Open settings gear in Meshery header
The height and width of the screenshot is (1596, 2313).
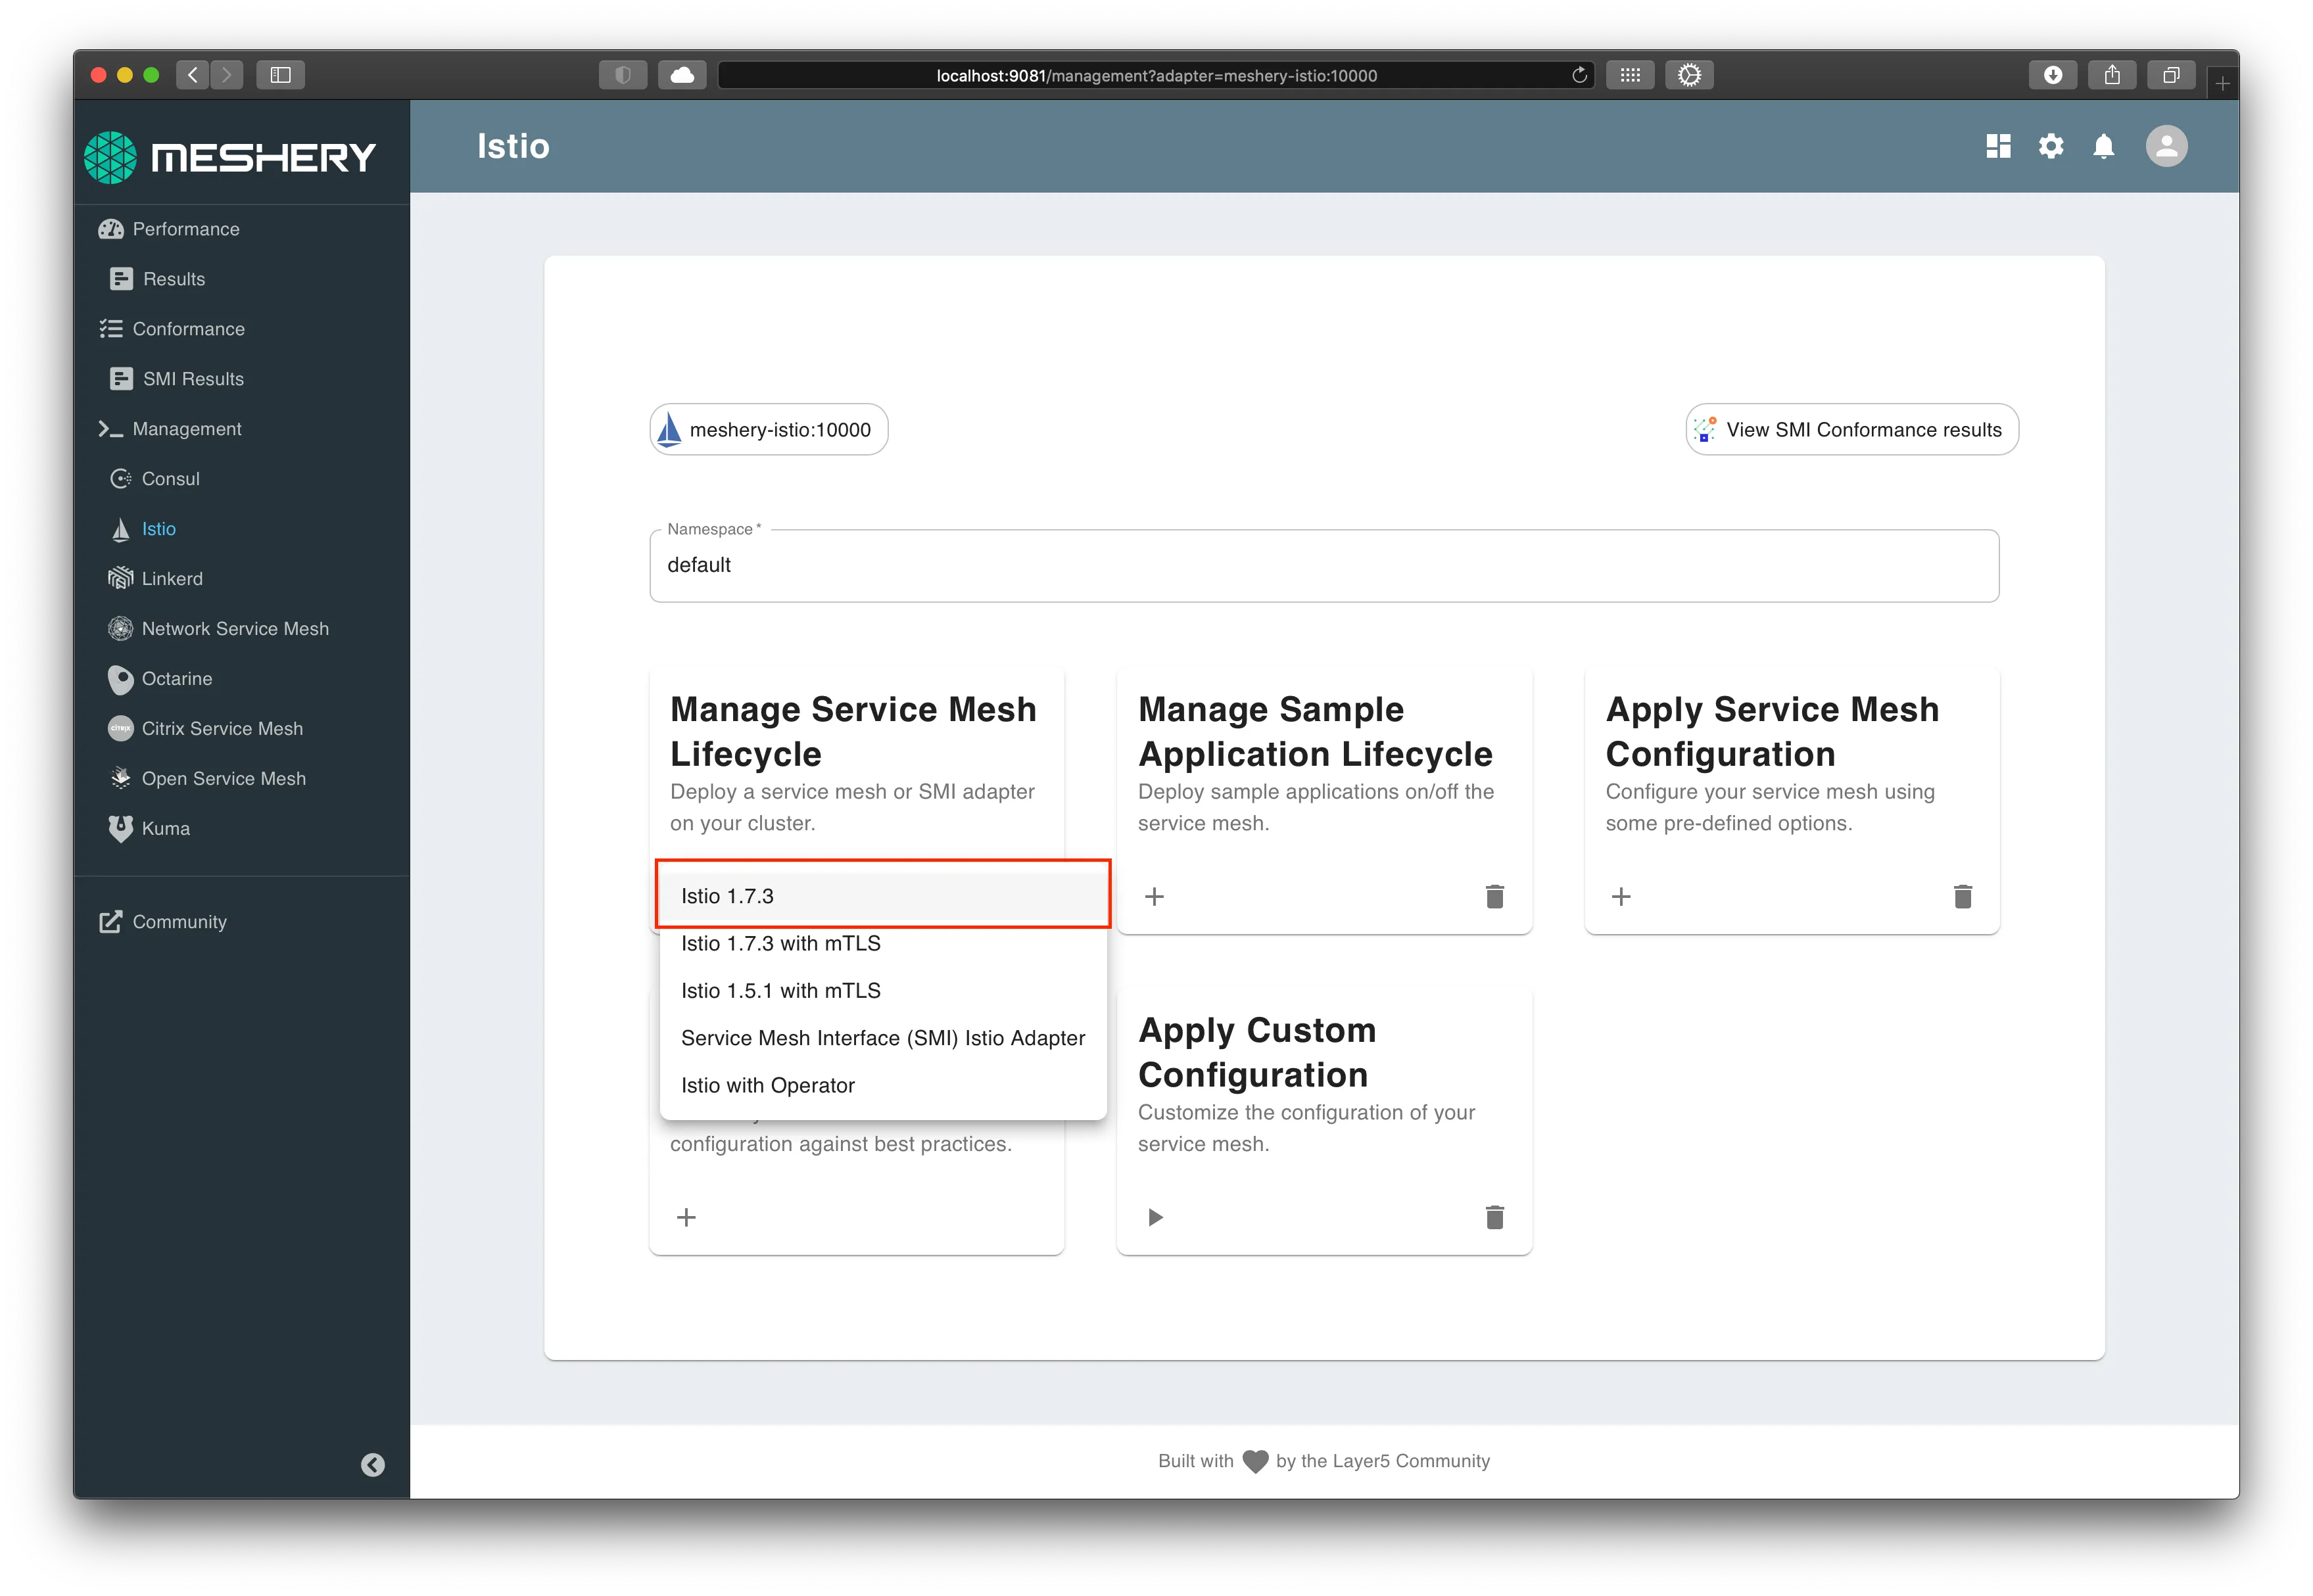tap(2051, 146)
